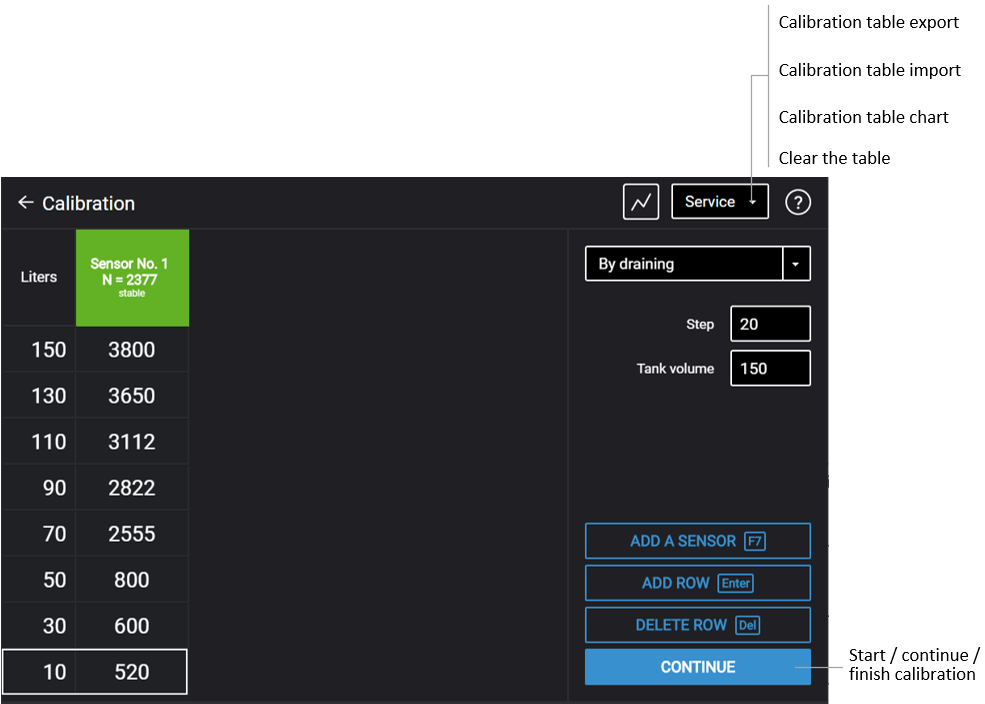
Task: Open the calibration table chart icon
Action: point(641,202)
